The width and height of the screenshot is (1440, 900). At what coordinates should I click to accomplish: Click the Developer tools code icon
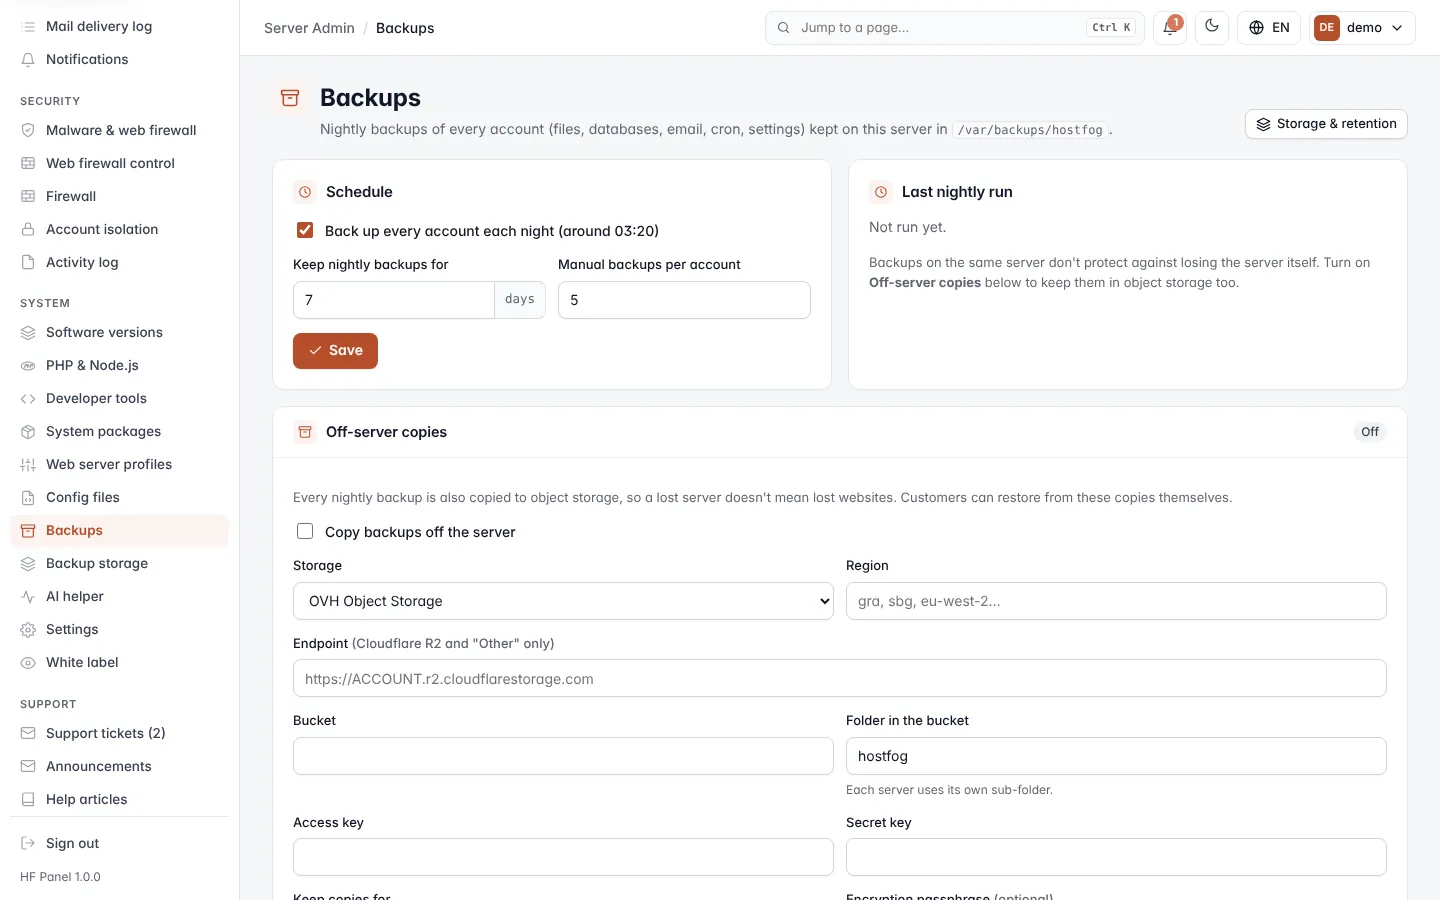(x=28, y=398)
